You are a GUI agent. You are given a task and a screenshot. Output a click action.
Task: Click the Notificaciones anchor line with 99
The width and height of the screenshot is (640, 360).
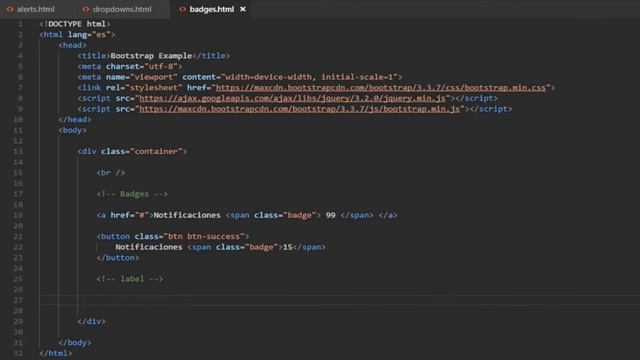pyautogui.click(x=247, y=215)
